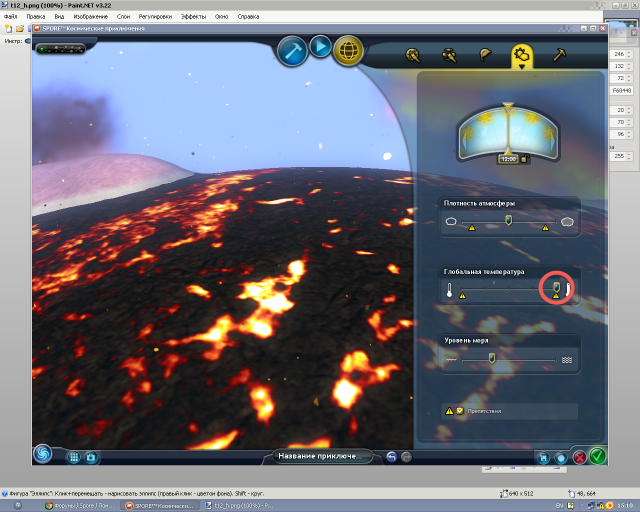Click thin cloud icon of atmosphere slider
The height and width of the screenshot is (512, 640).
coord(451,221)
